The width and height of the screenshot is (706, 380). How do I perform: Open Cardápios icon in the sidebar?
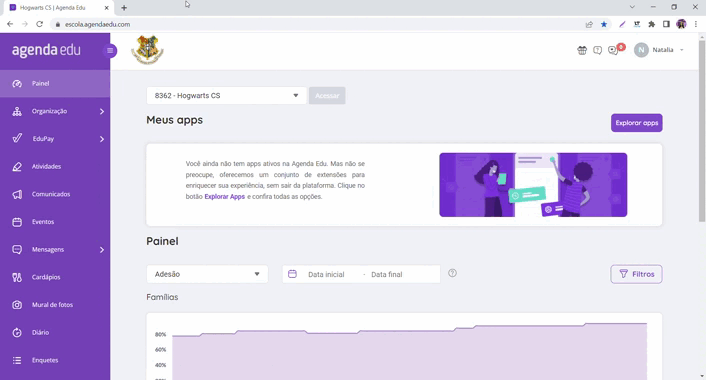click(17, 277)
